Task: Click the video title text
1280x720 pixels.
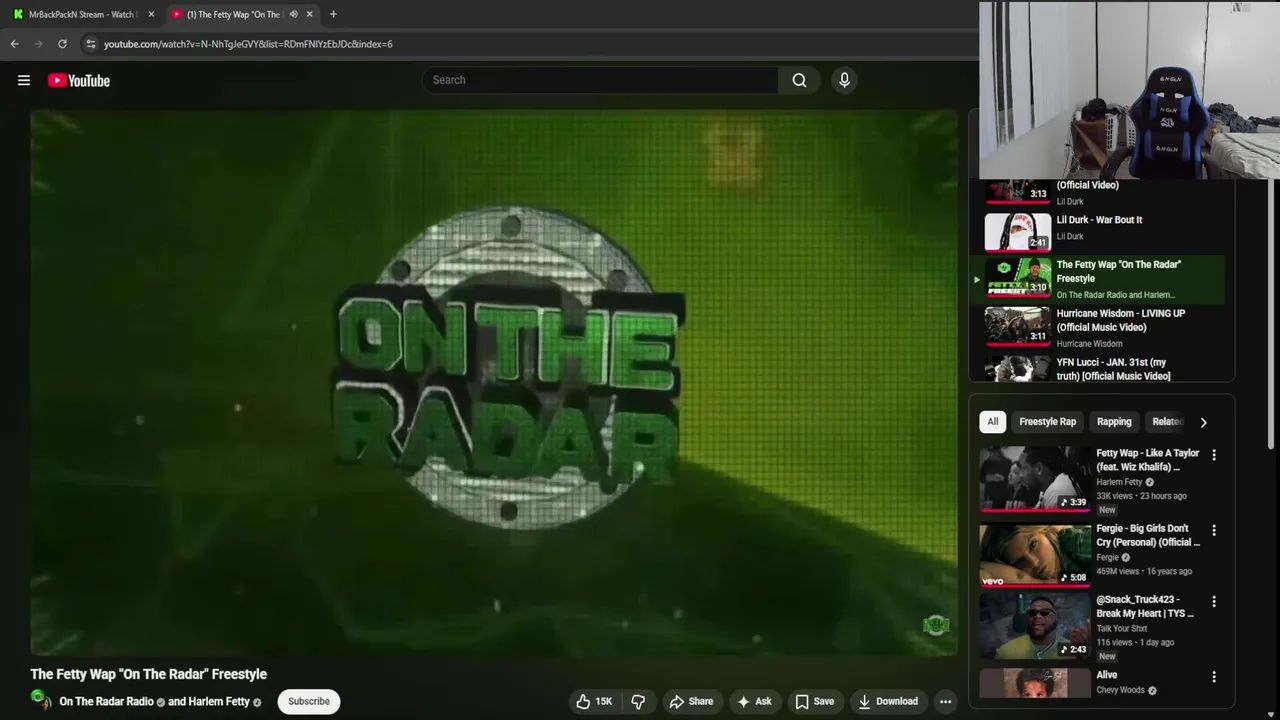Action: tap(148, 674)
